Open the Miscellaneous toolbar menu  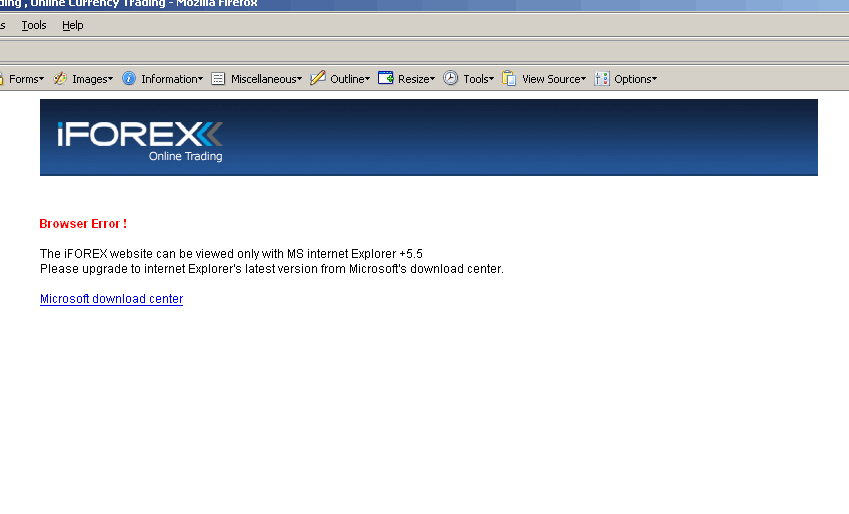(x=266, y=79)
